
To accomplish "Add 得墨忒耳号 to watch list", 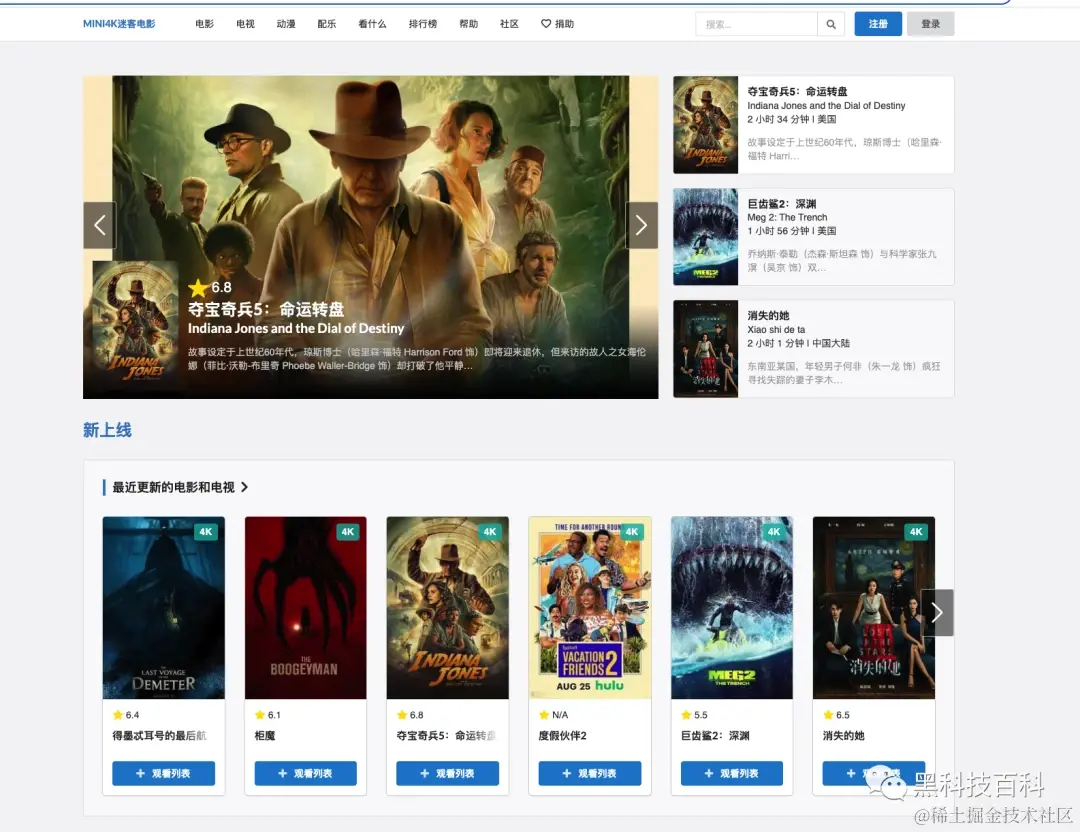I will coord(163,773).
